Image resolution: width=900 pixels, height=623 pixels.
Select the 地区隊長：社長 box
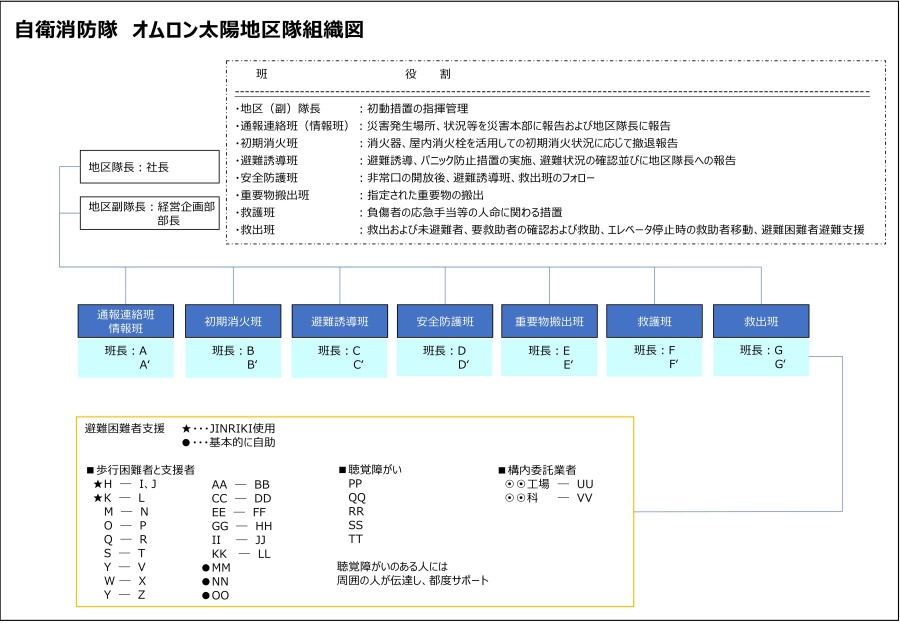click(x=150, y=167)
